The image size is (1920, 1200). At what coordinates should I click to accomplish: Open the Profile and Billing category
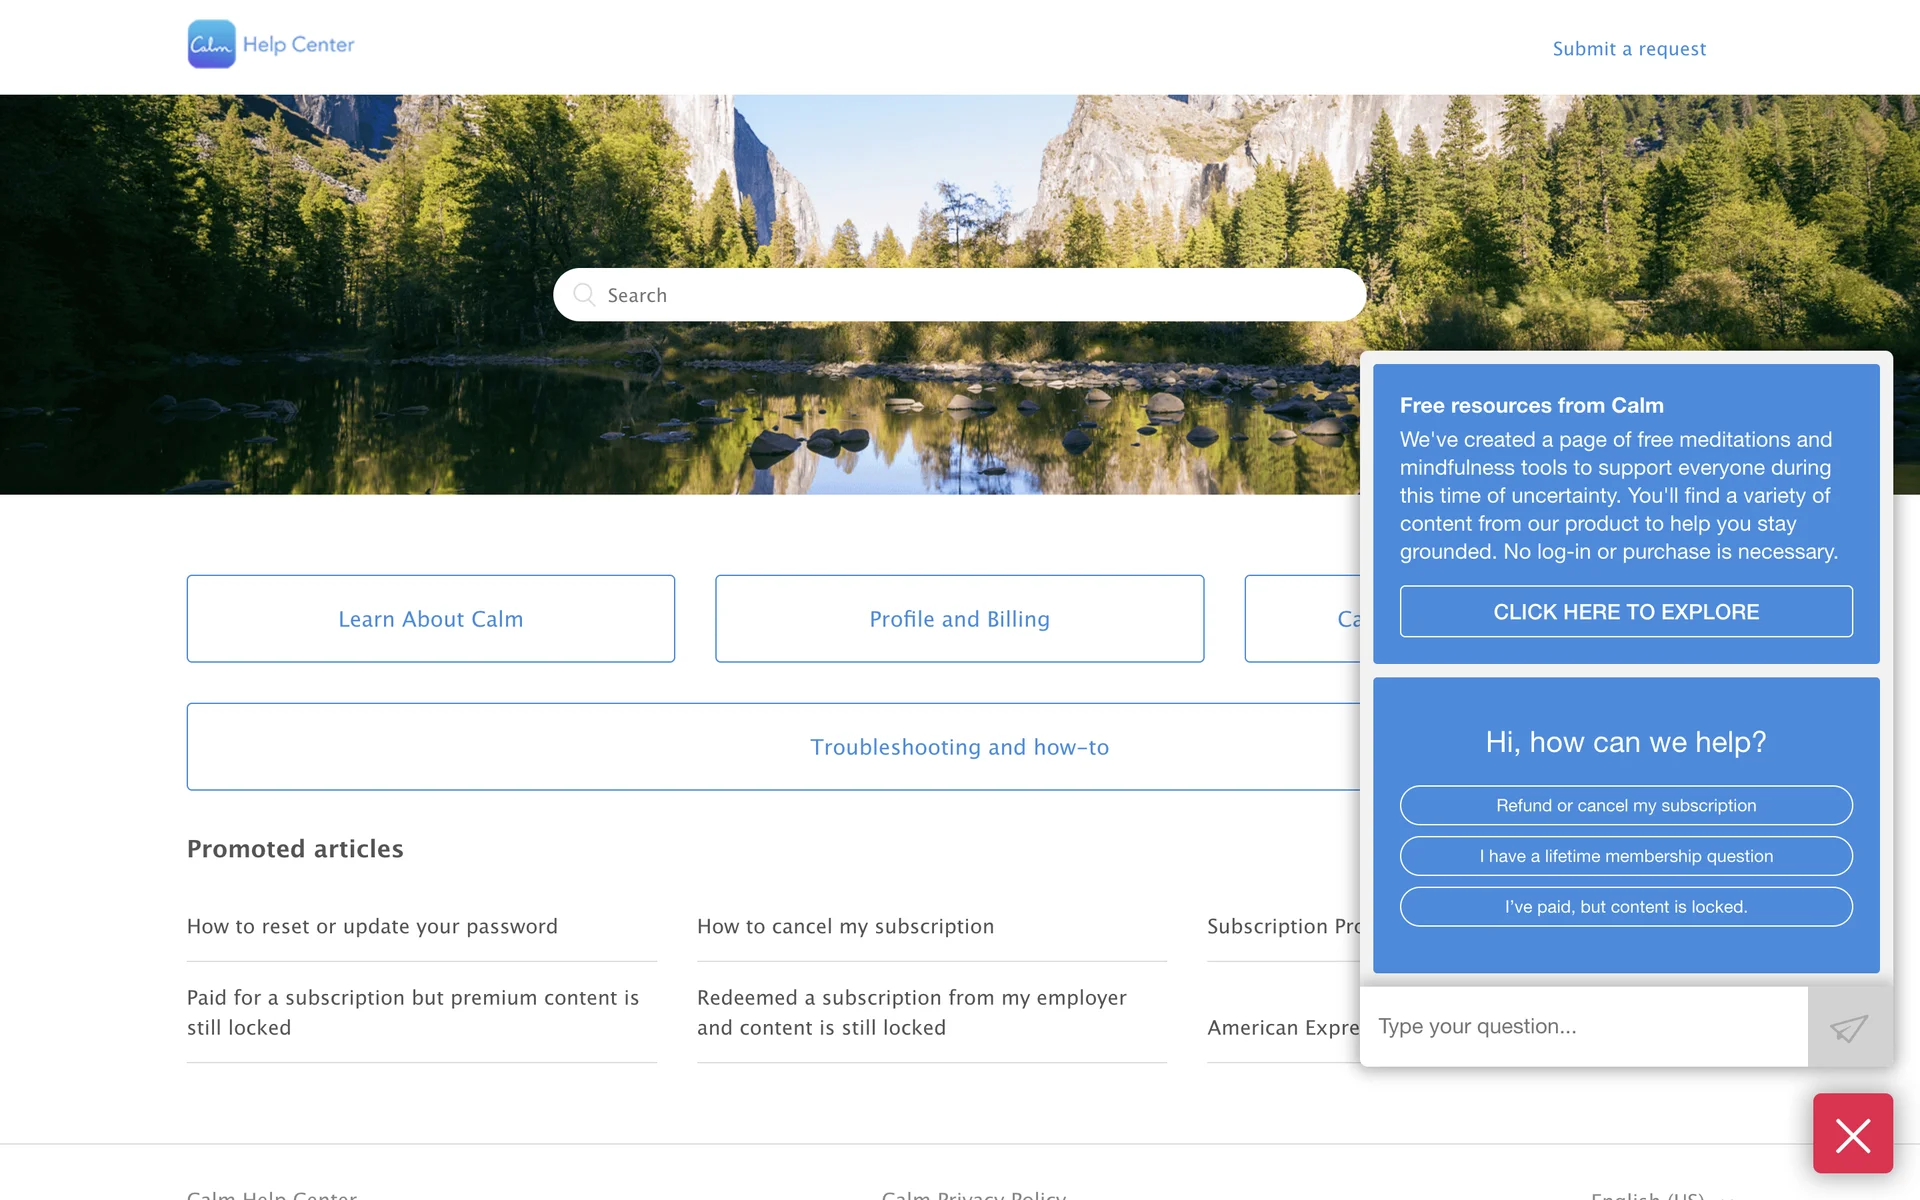click(x=959, y=619)
